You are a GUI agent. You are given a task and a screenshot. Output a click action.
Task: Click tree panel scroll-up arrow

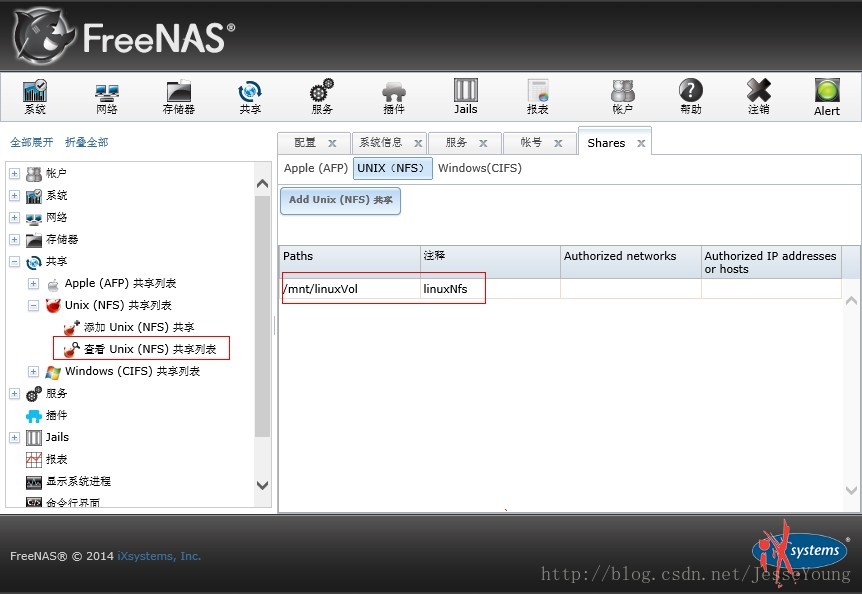(263, 184)
